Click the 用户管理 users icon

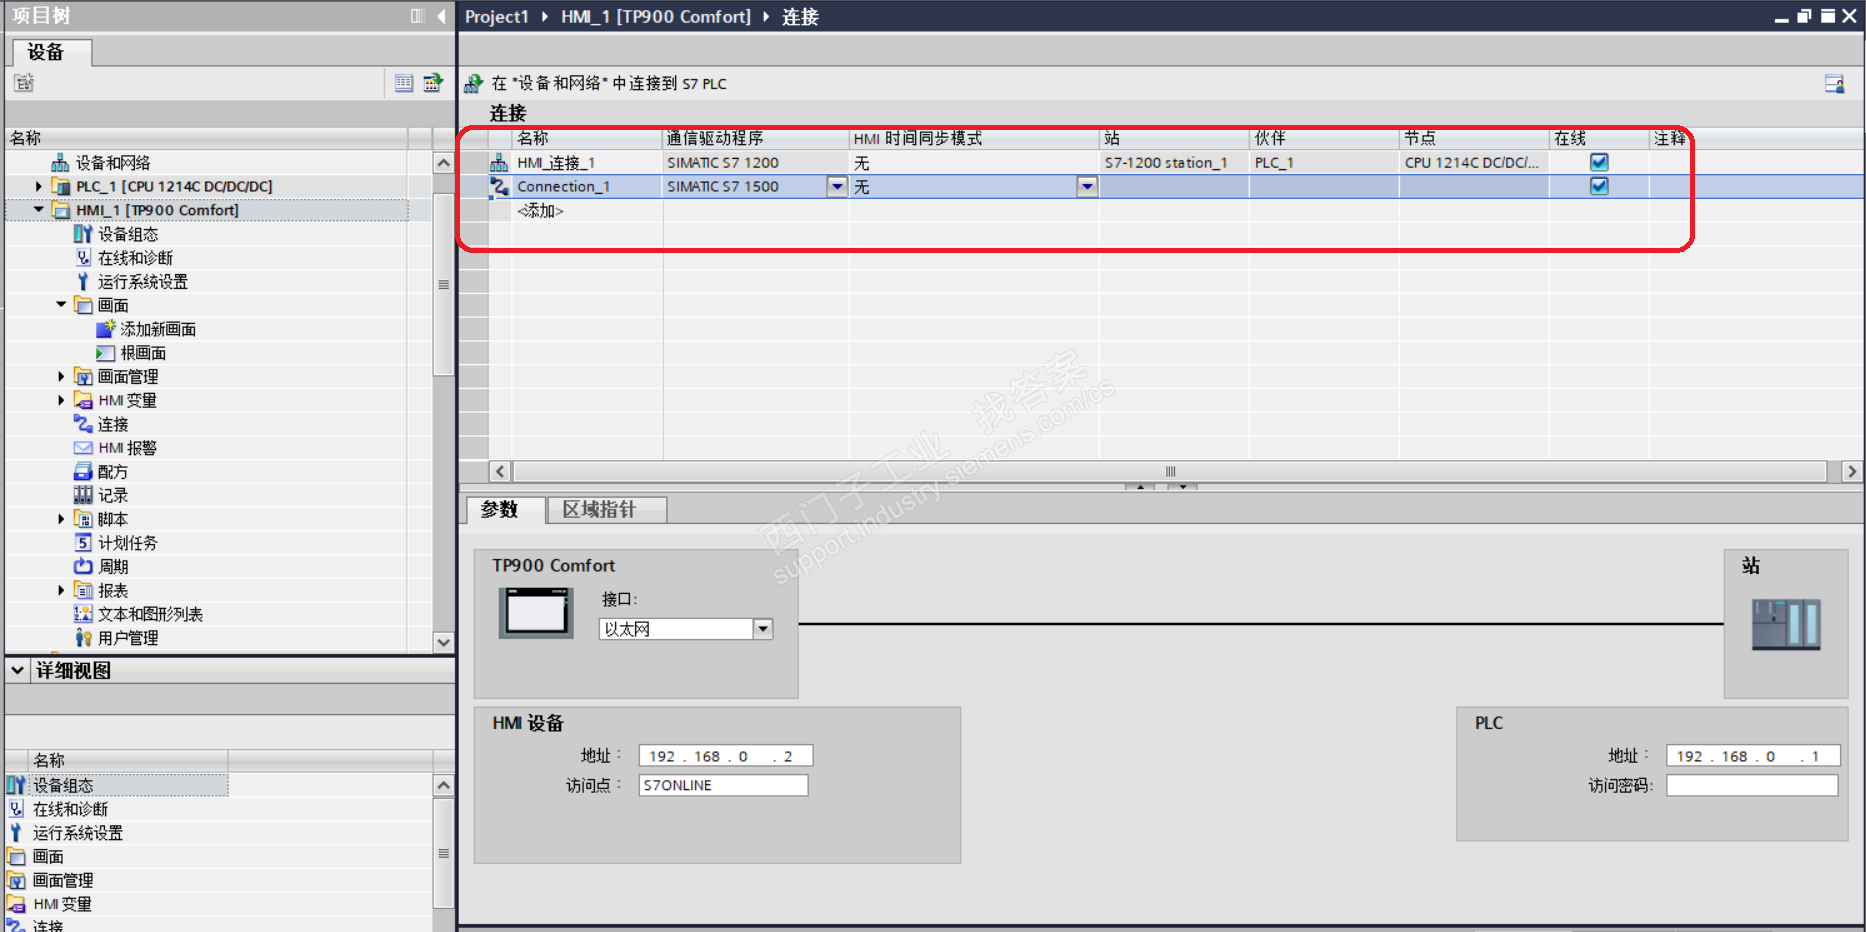(x=83, y=638)
